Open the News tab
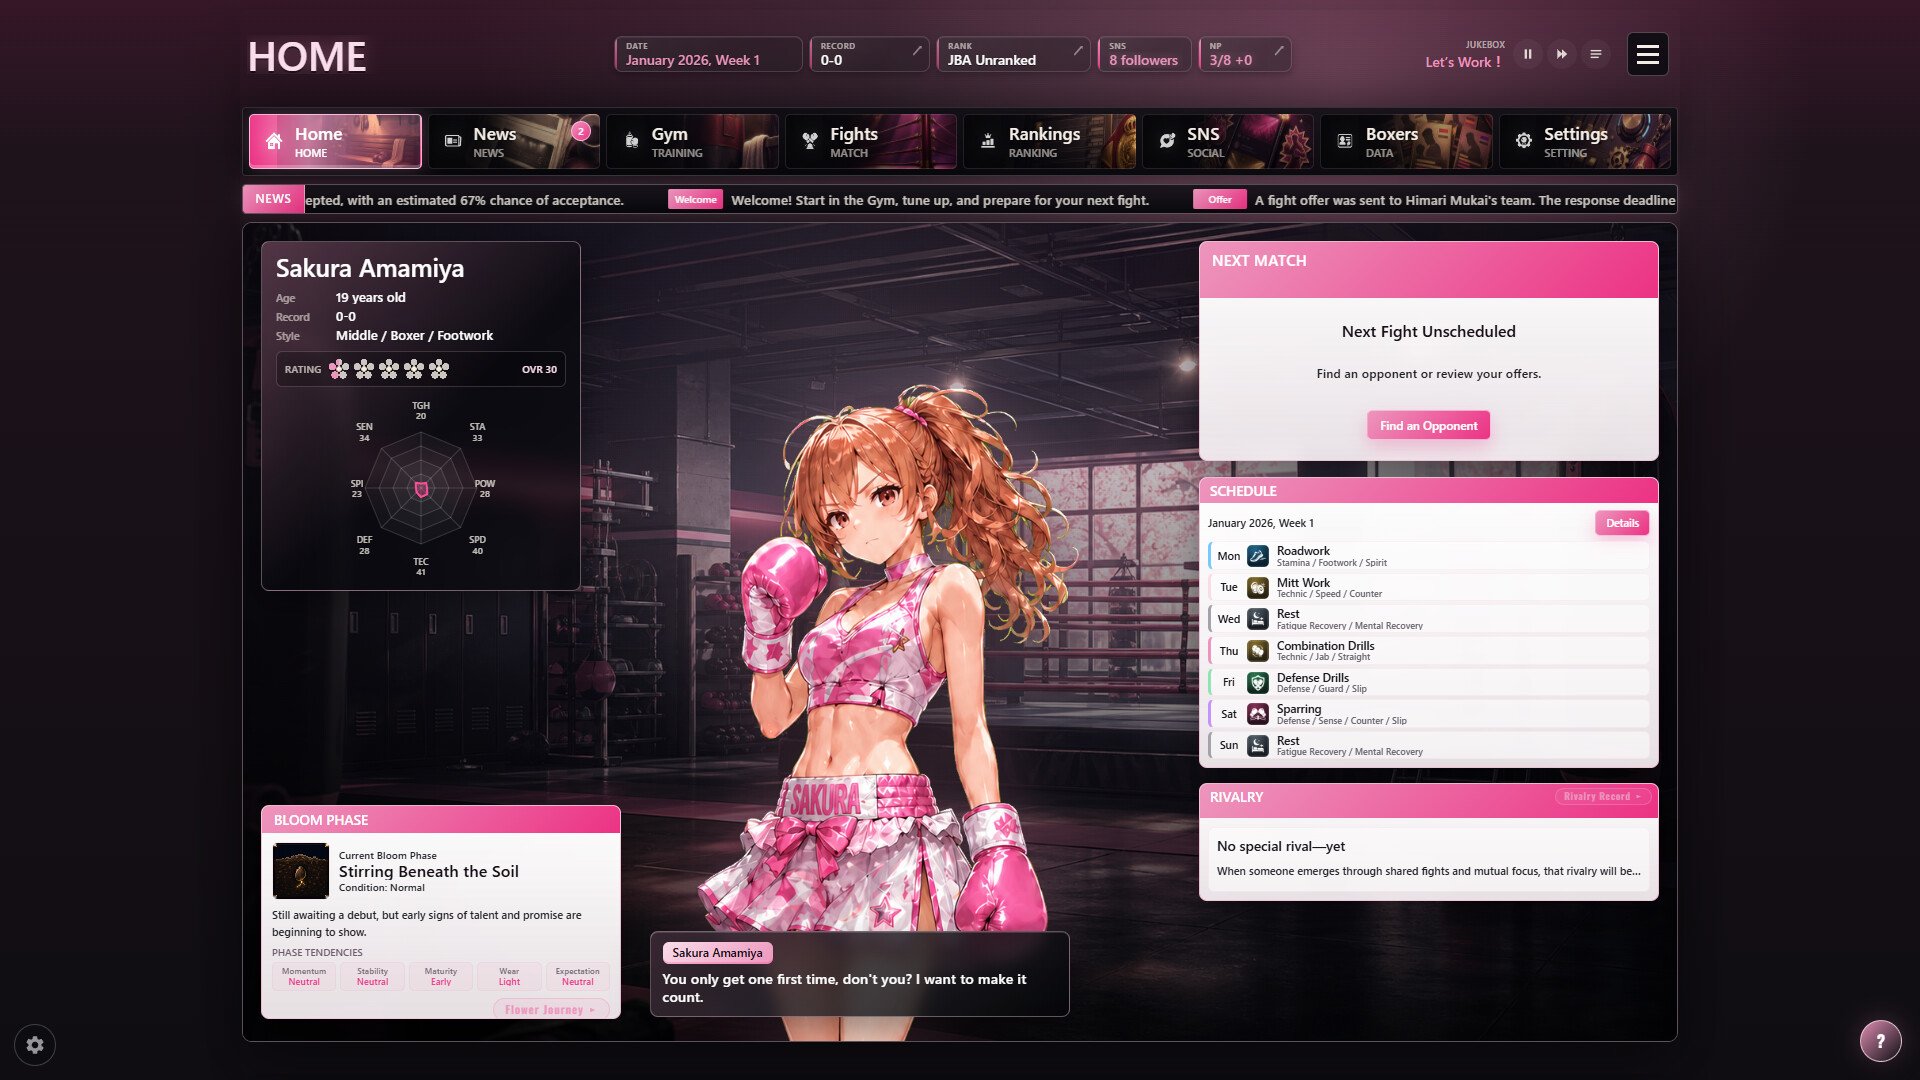The image size is (1920, 1080). 514,141
